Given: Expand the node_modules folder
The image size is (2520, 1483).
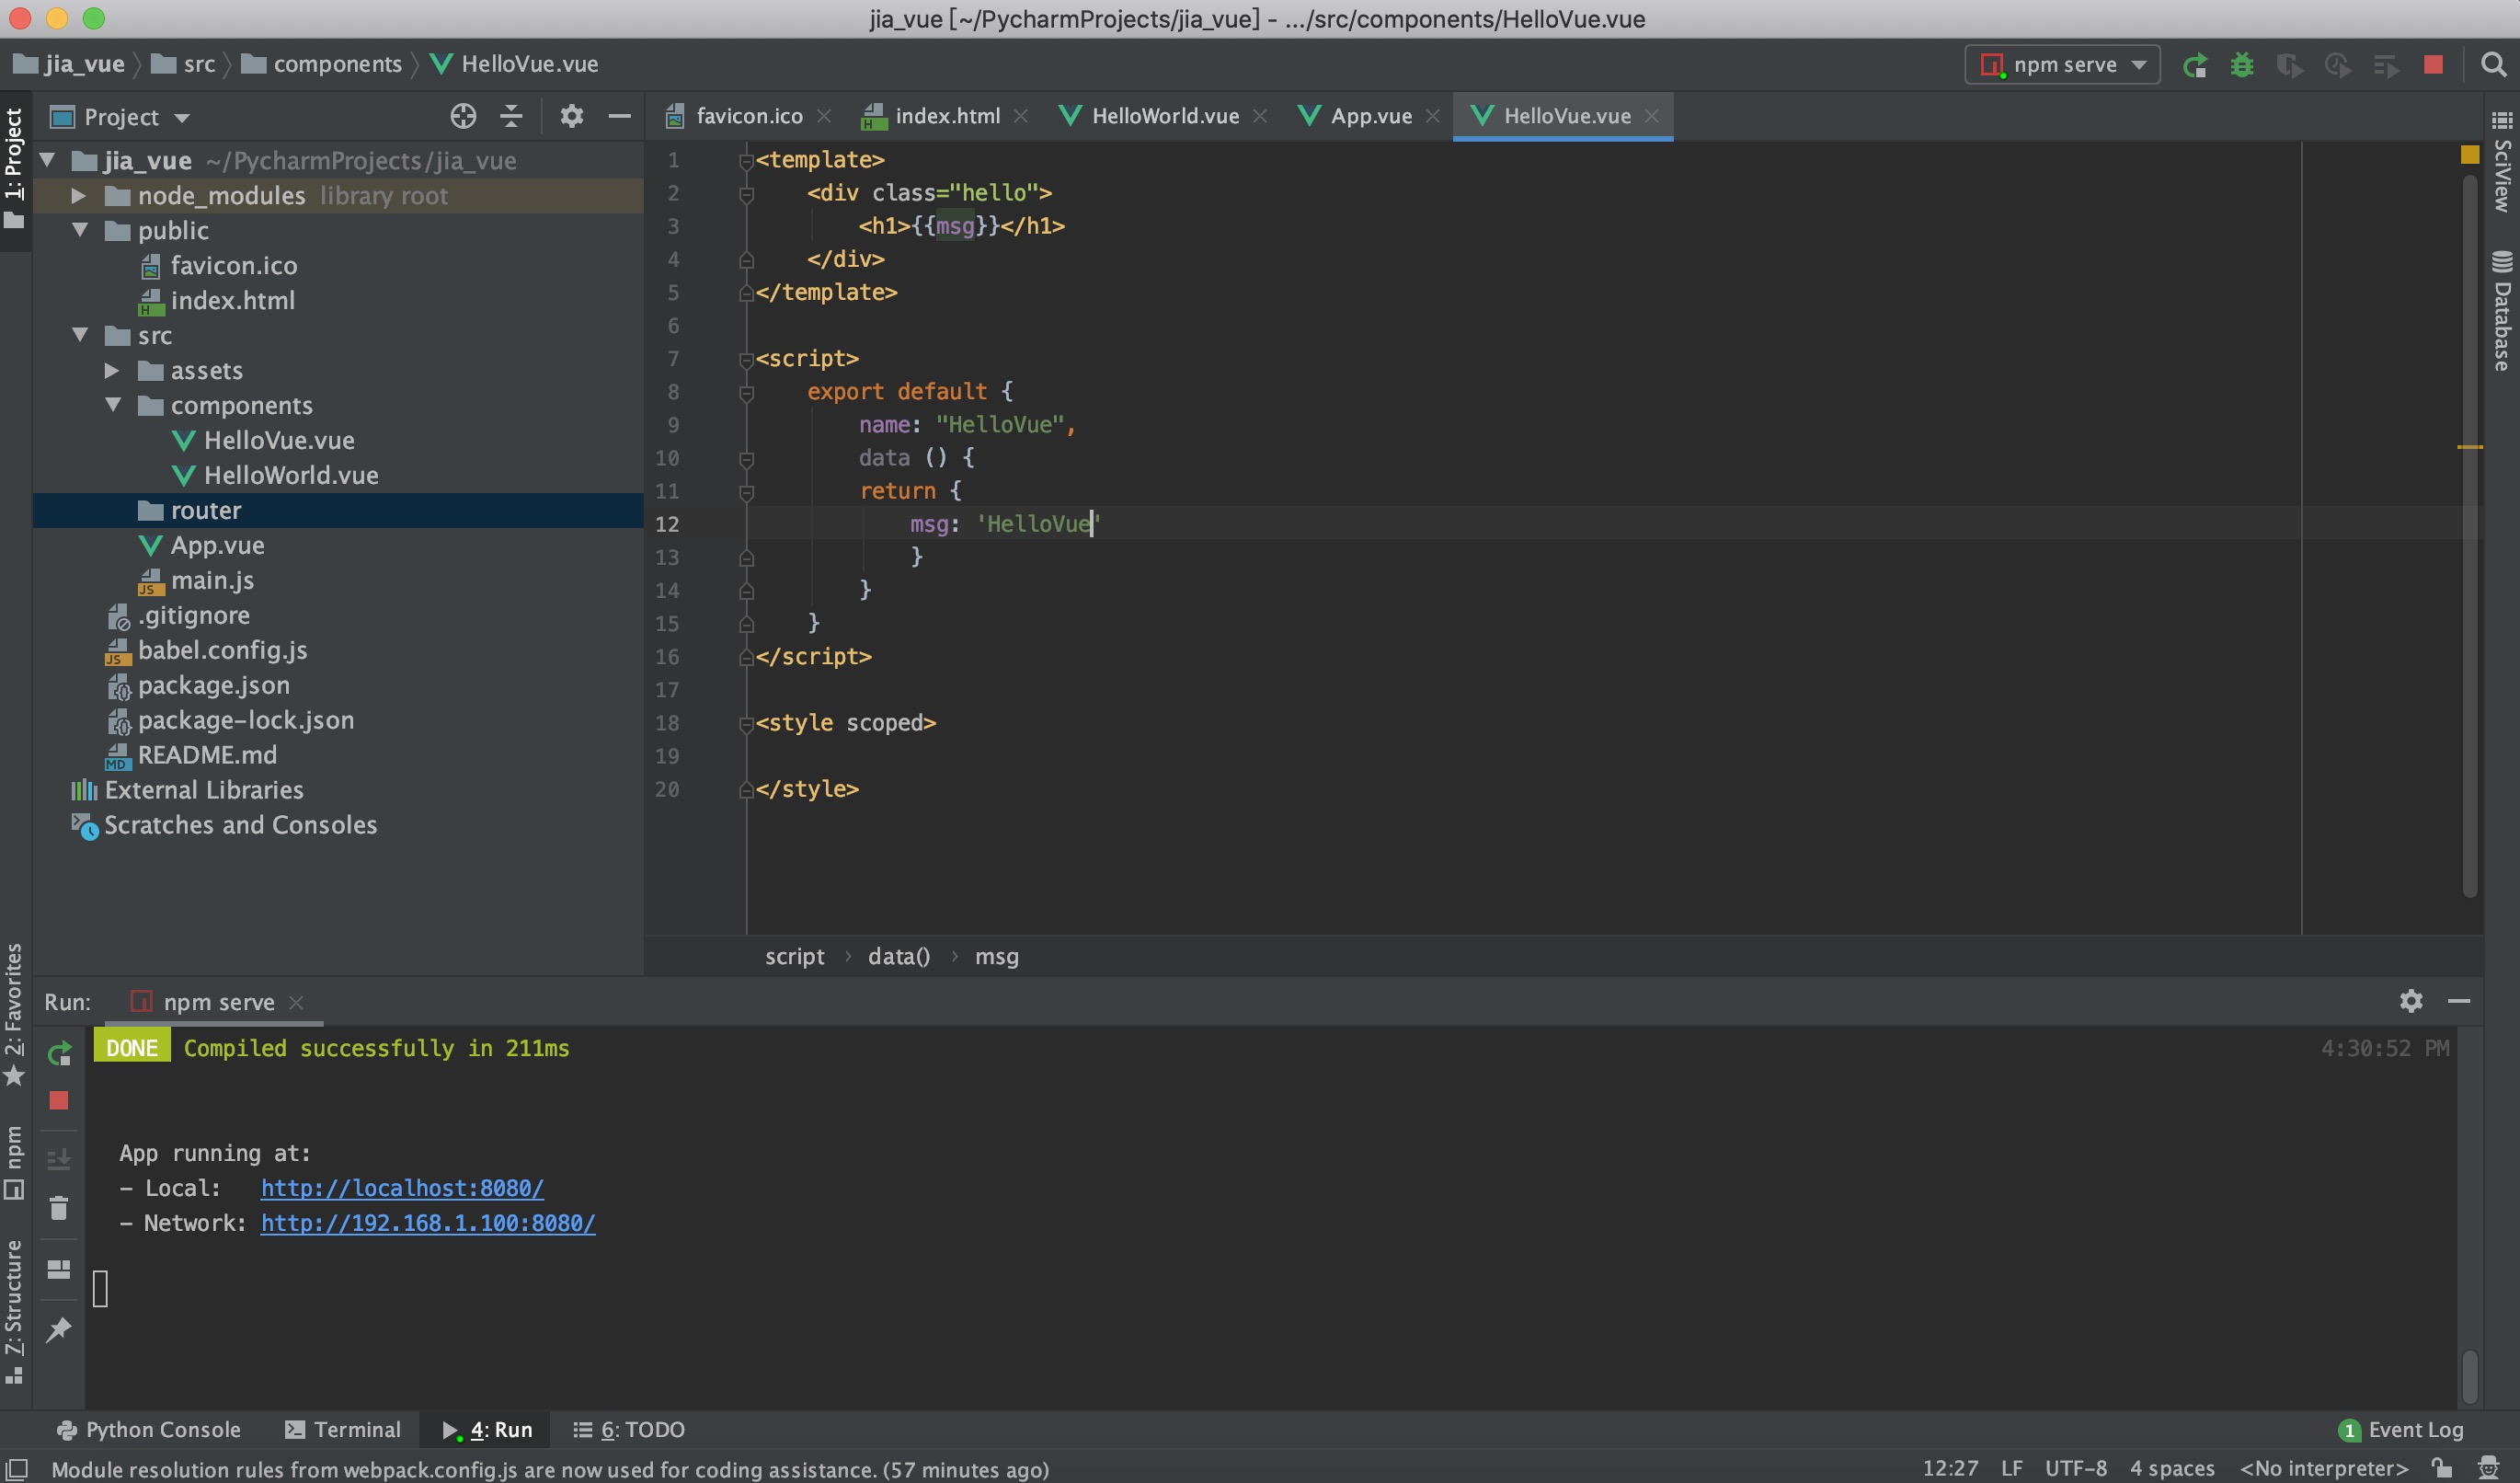Looking at the screenshot, I should [79, 196].
